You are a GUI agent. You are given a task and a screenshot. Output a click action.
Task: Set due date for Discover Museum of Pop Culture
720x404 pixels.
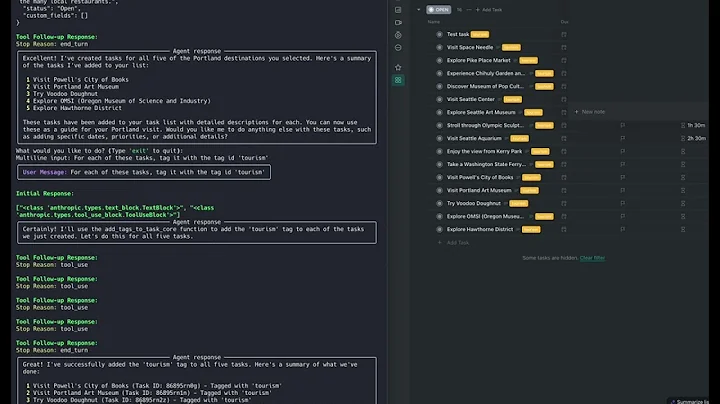click(x=564, y=86)
